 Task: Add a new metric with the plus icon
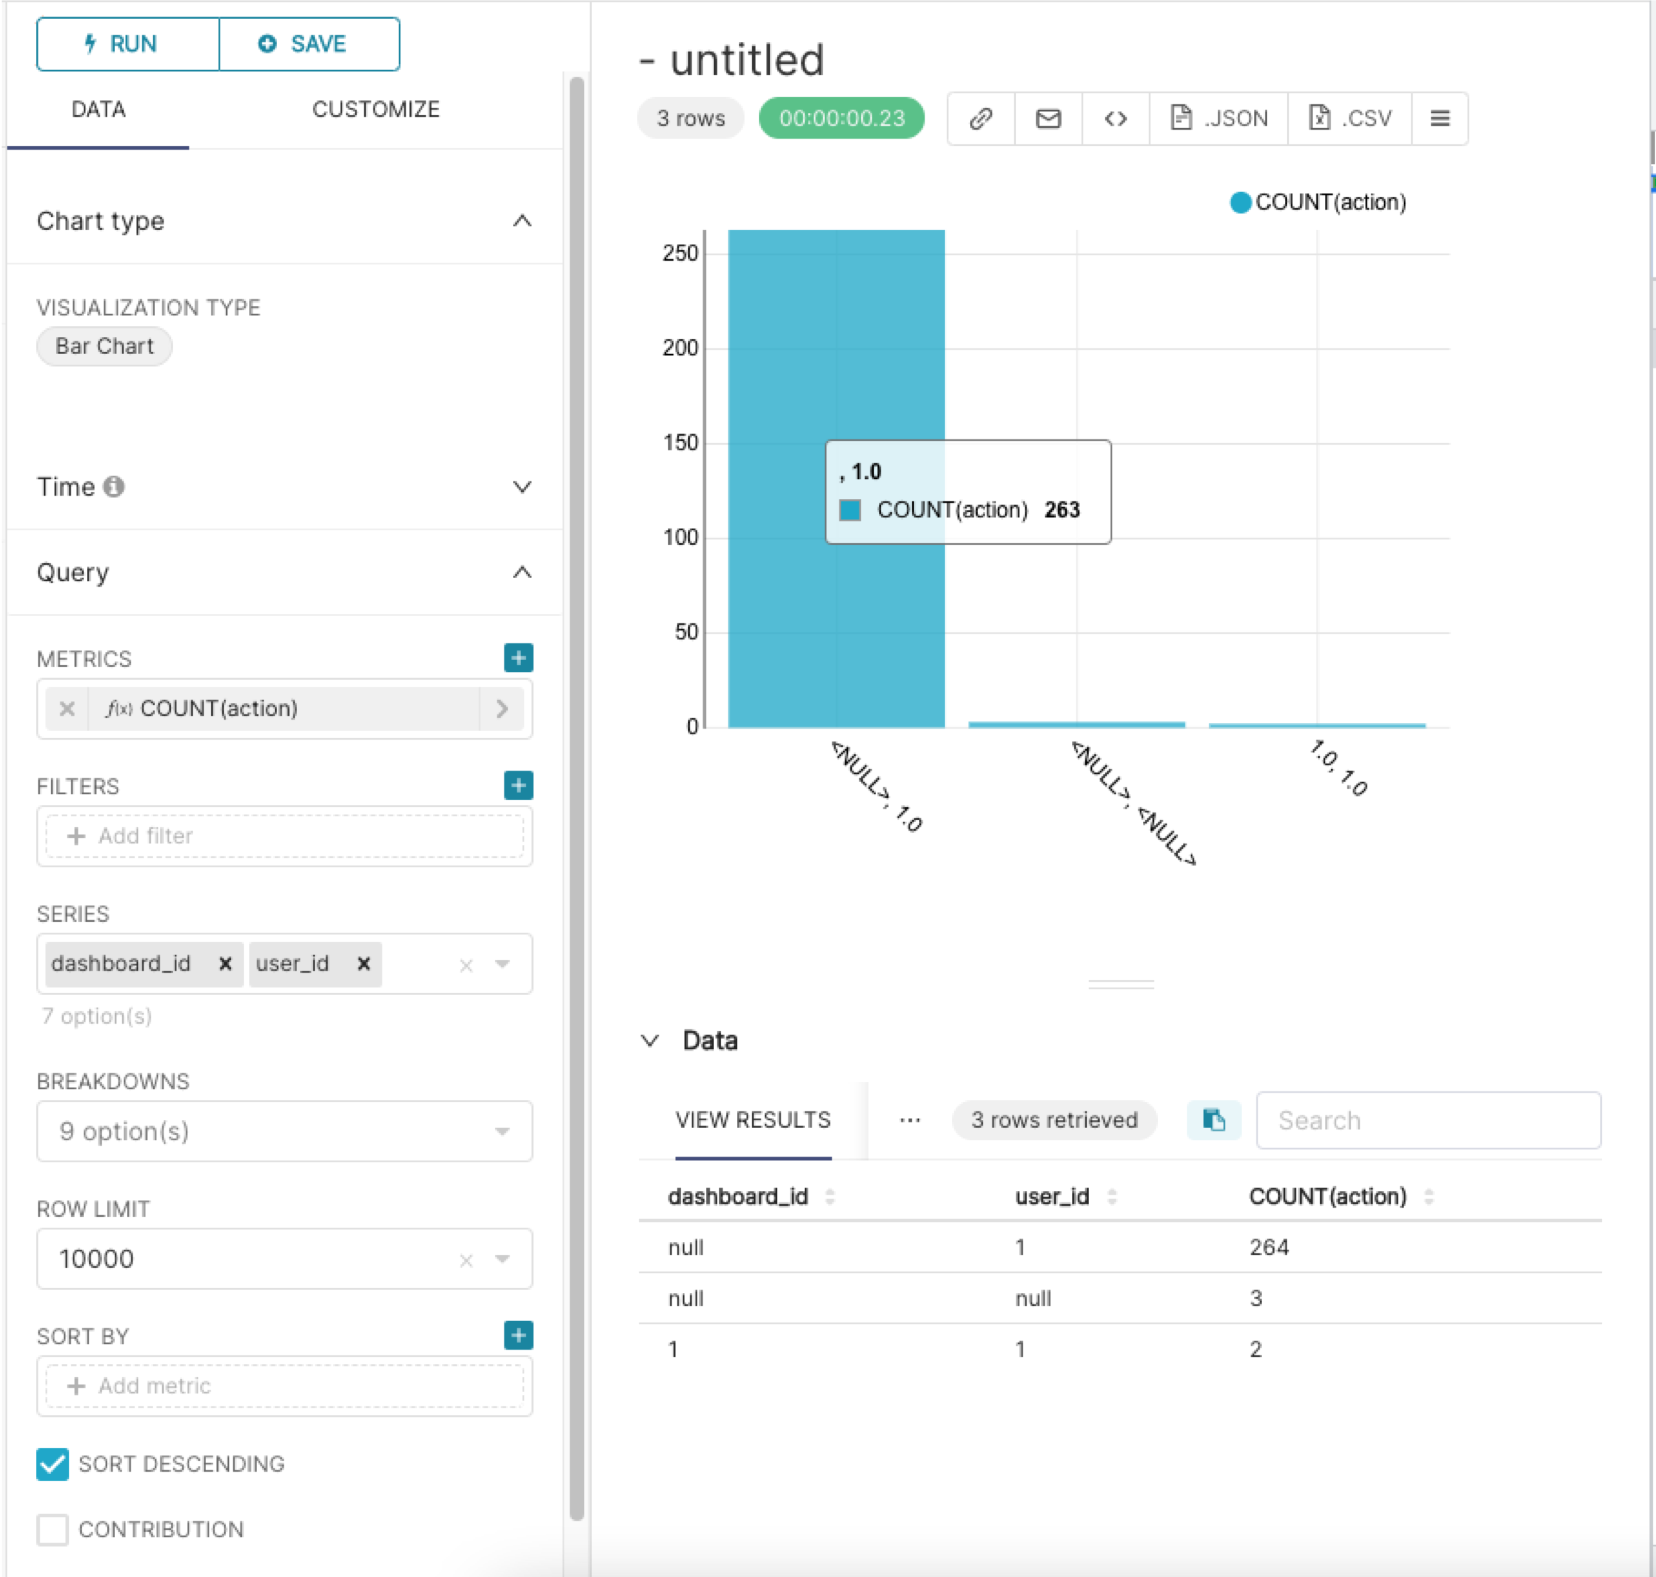pos(518,658)
